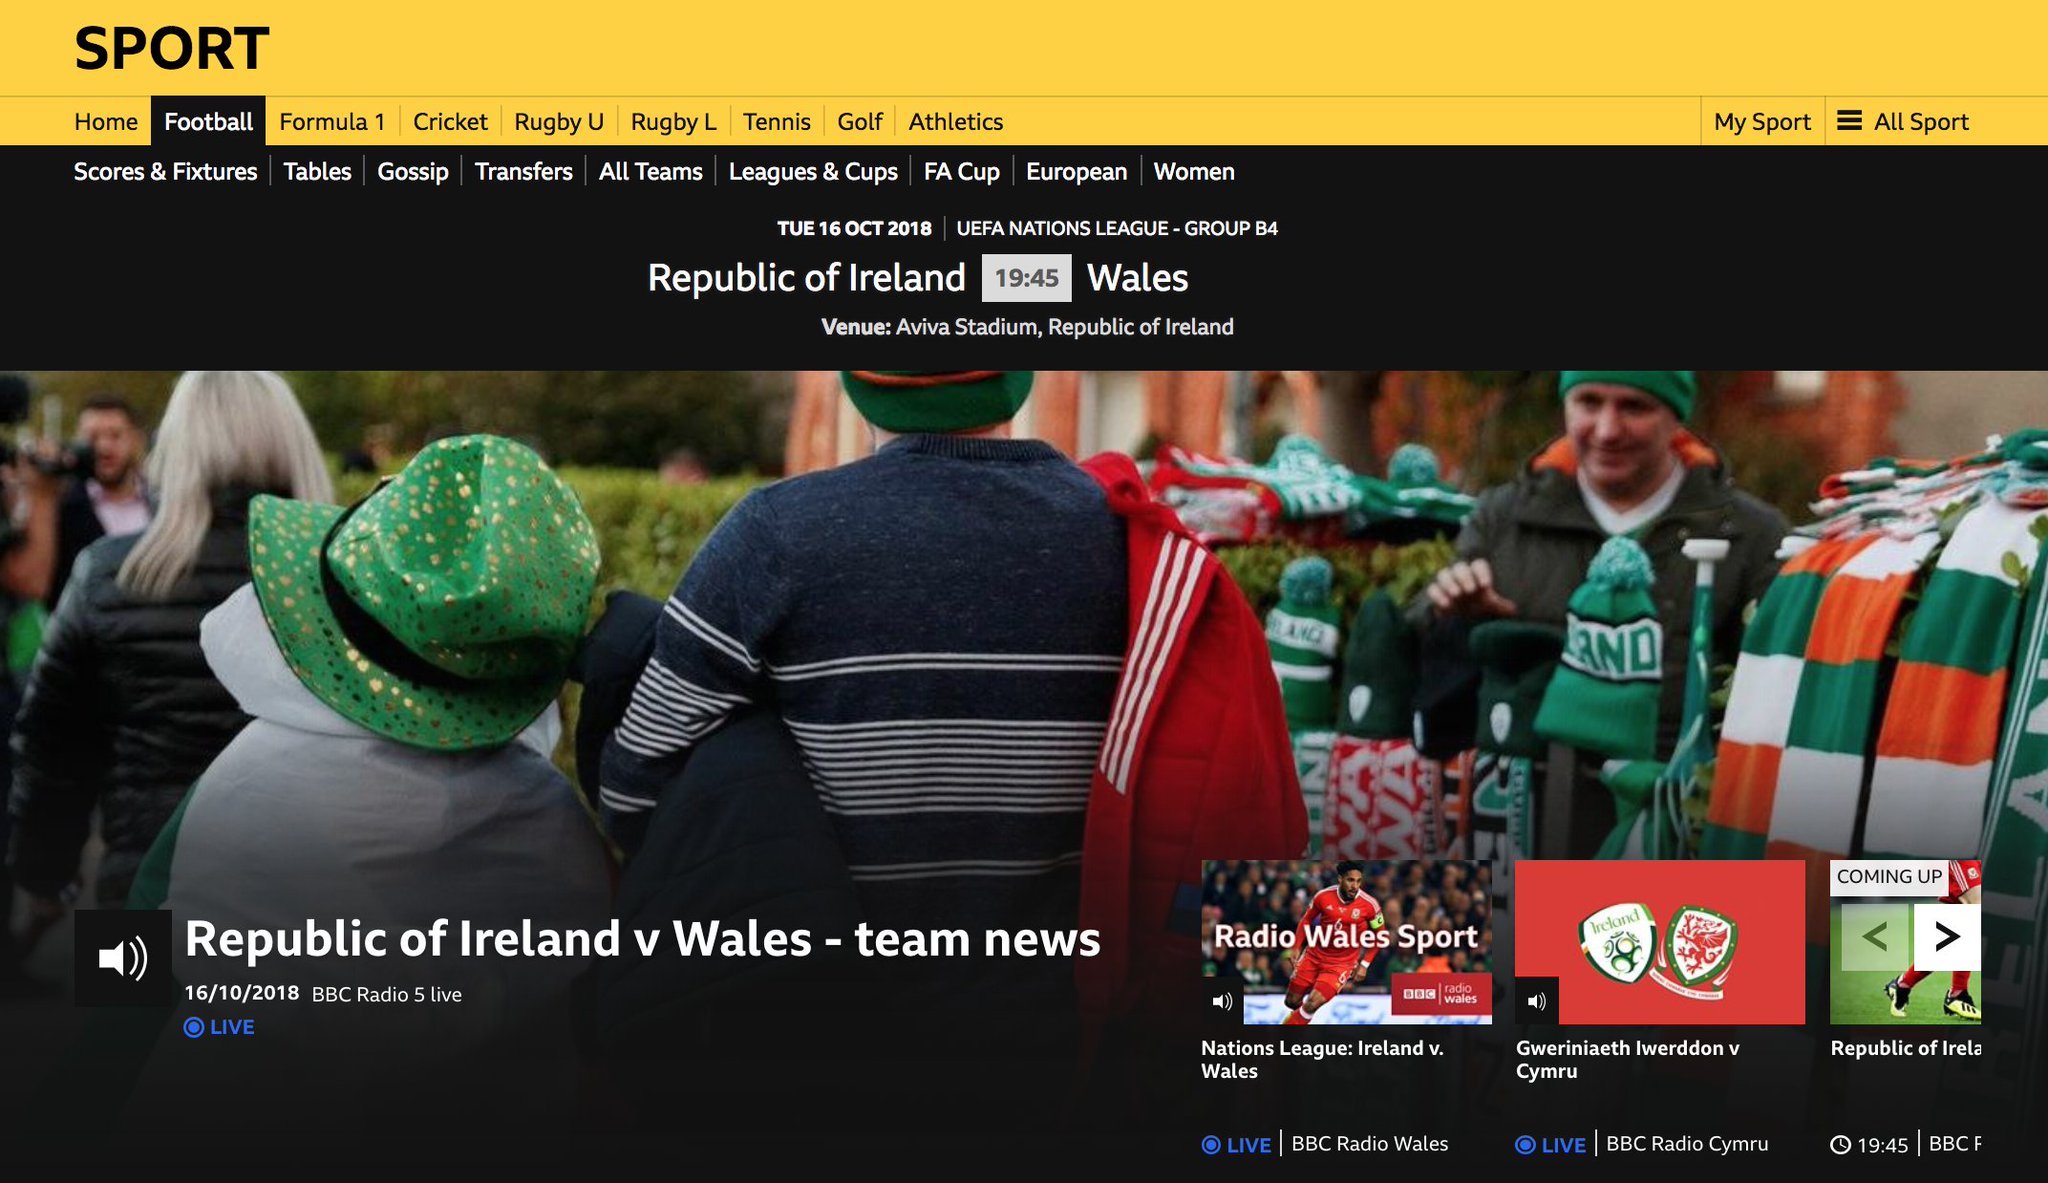This screenshot has height=1183, width=2048.
Task: Show next coming up item arrow
Action: pyautogui.click(x=1946, y=937)
